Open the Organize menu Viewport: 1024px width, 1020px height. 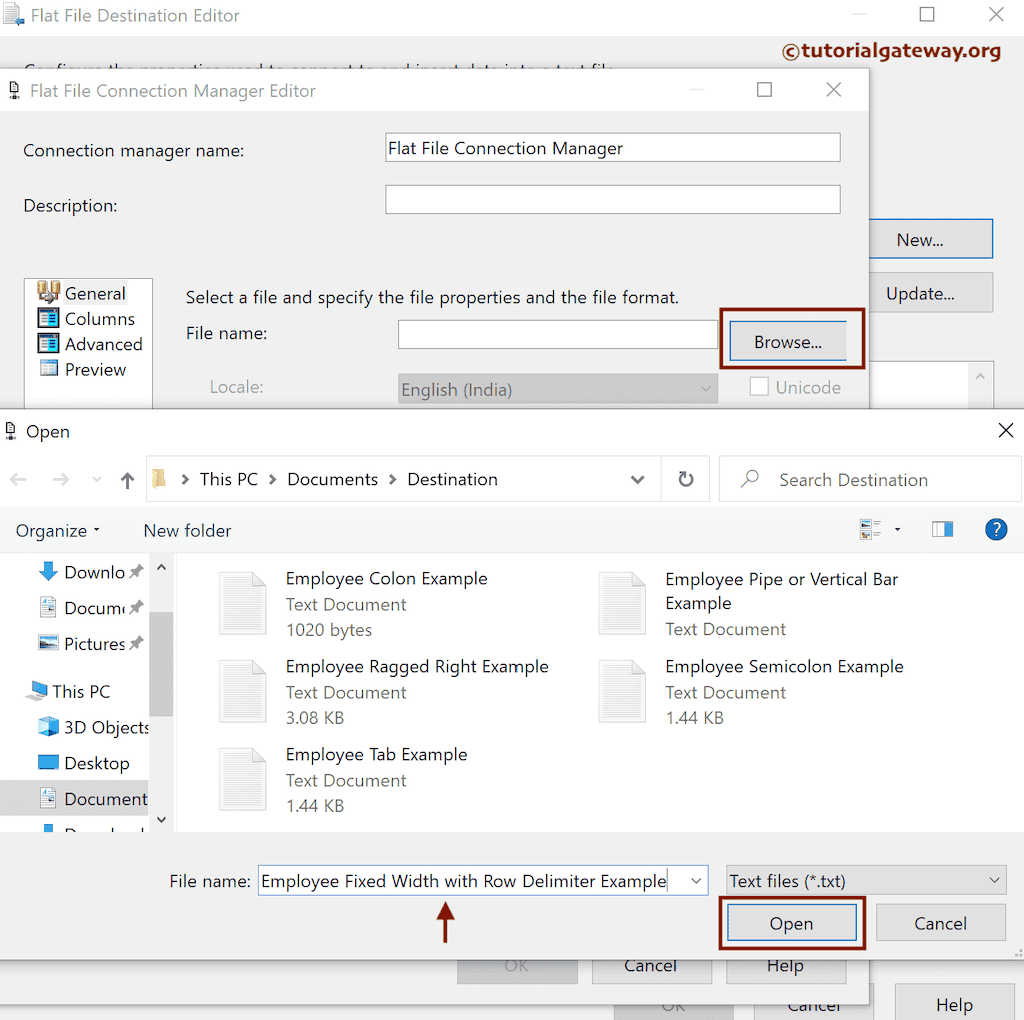coord(56,530)
